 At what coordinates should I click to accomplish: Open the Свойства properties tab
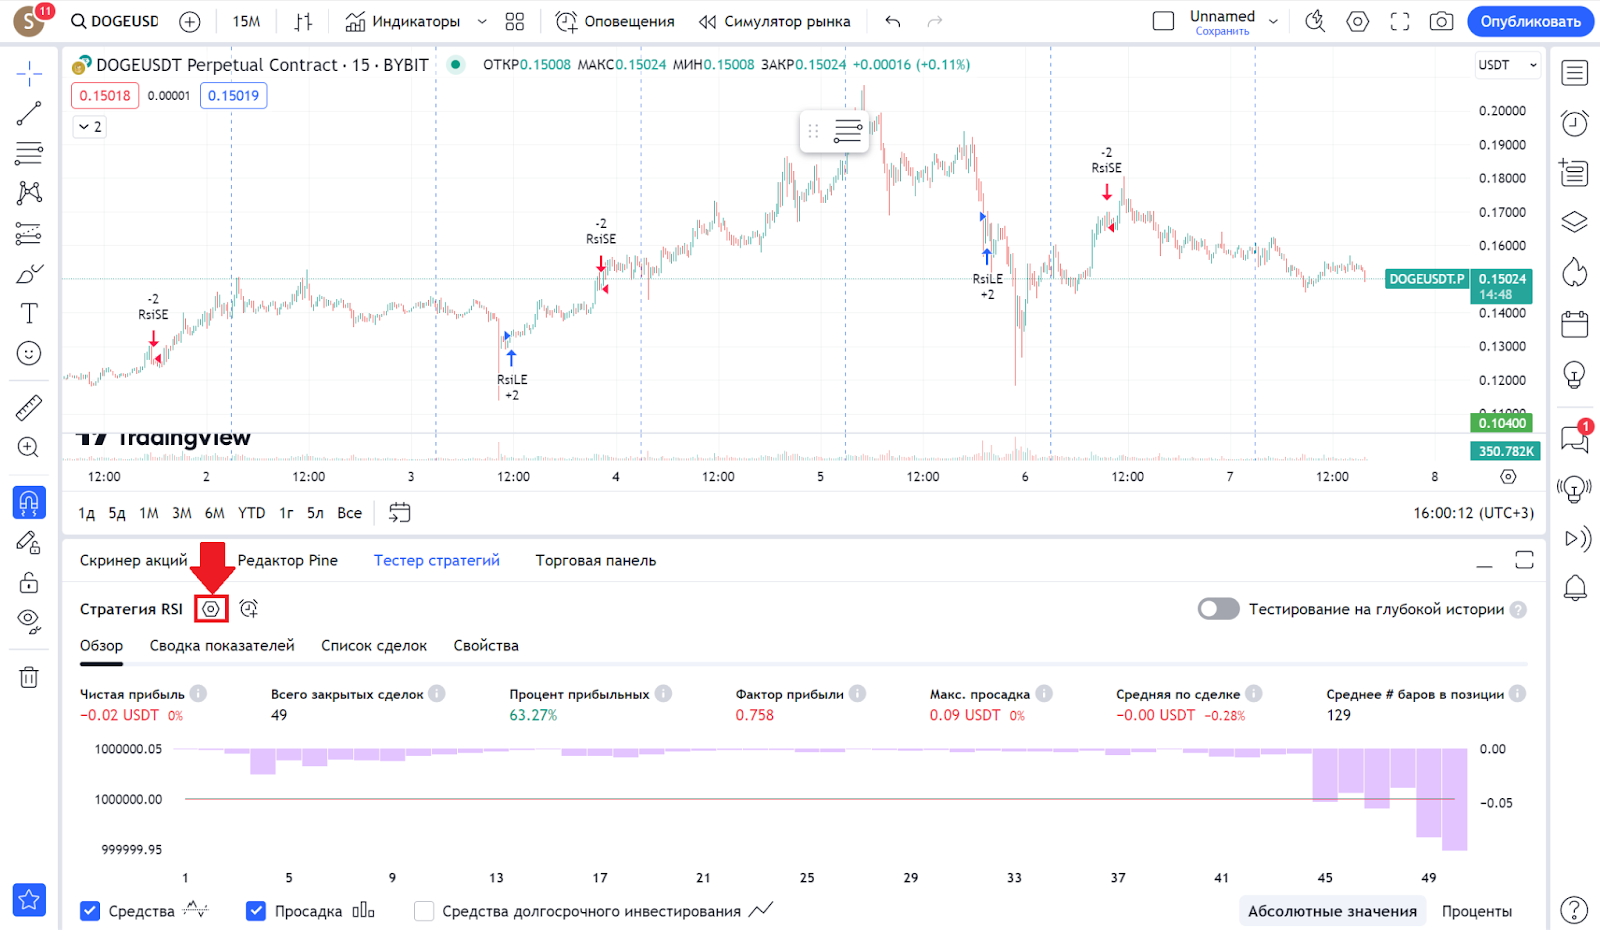pos(486,645)
